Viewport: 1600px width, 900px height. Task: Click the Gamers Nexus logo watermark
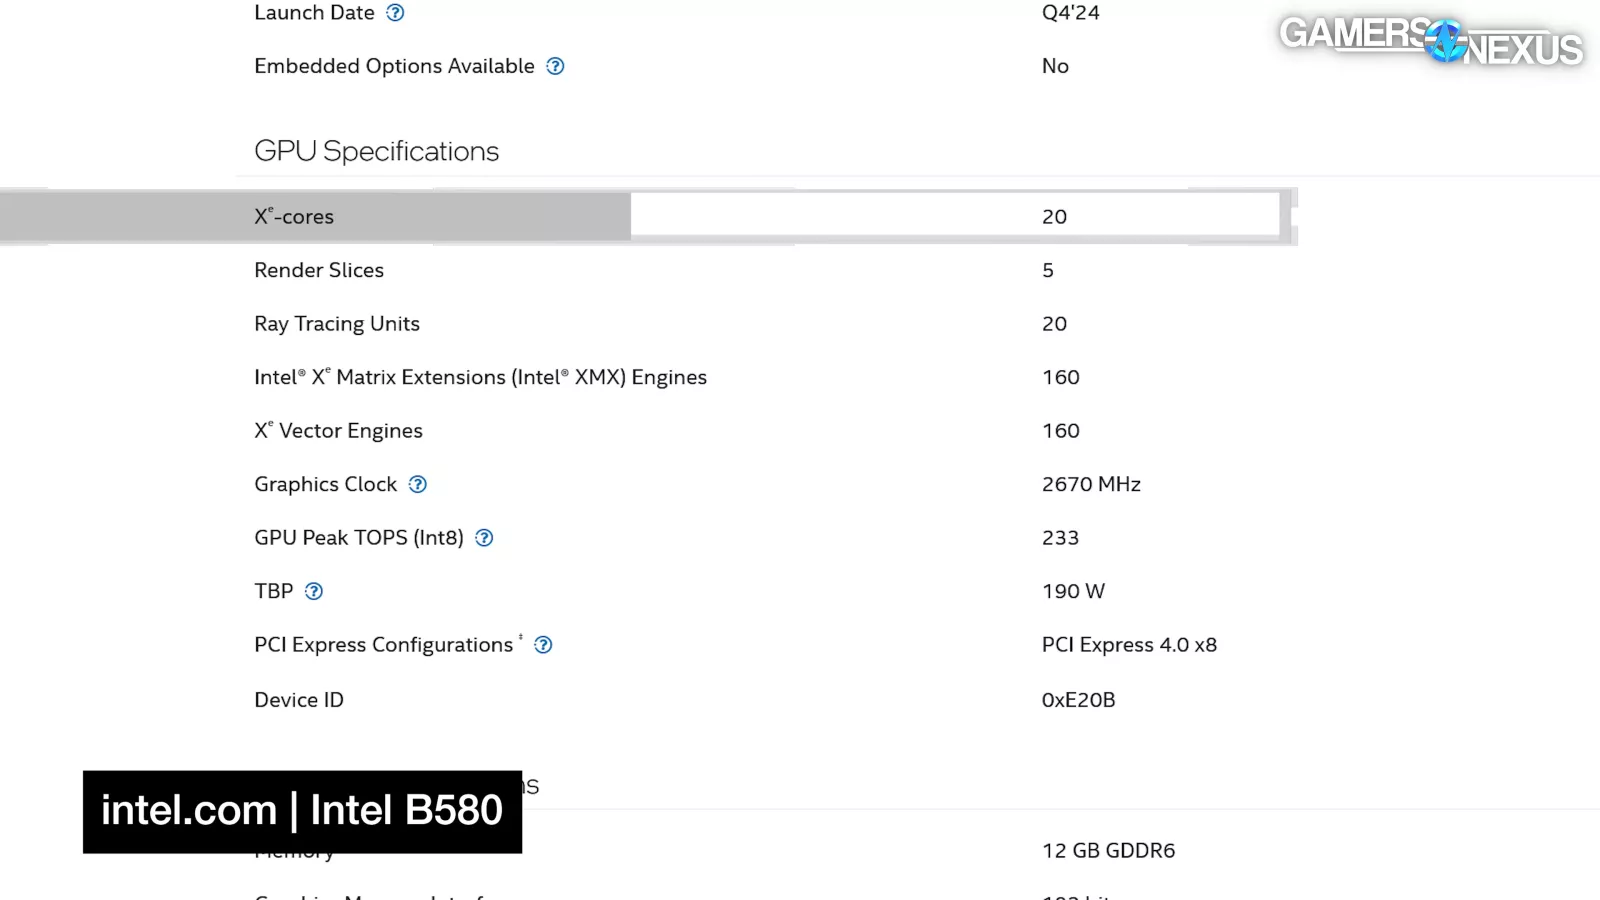tap(1430, 40)
